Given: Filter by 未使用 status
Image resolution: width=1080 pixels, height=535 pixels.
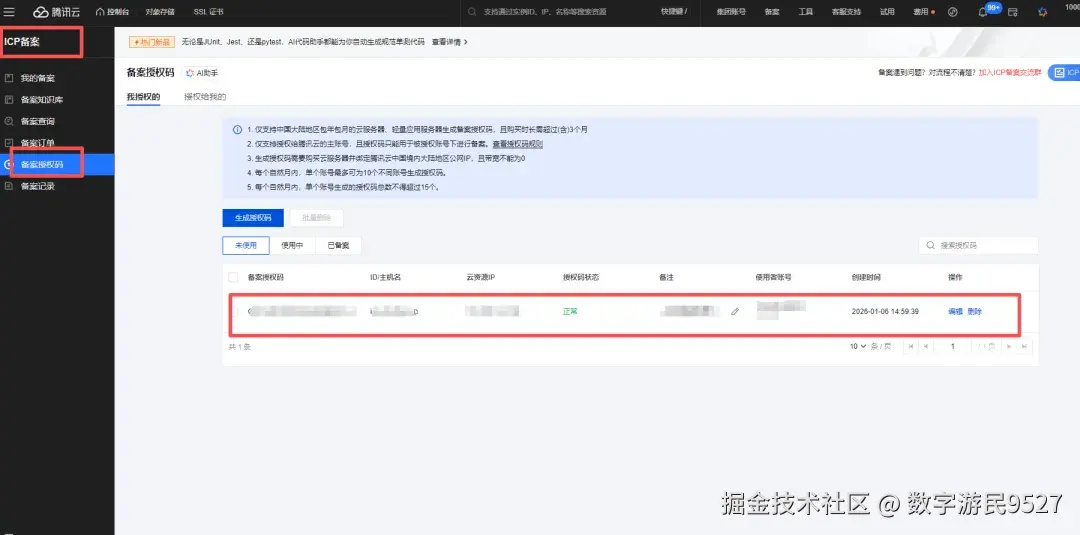Looking at the screenshot, I should click(245, 245).
